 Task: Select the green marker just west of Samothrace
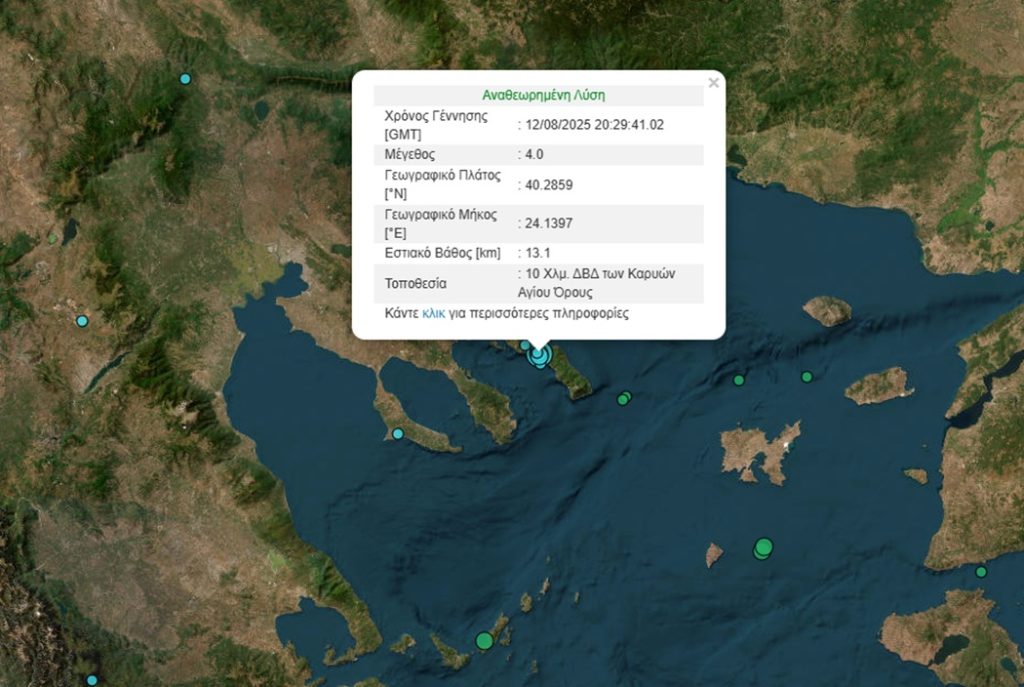807,377
